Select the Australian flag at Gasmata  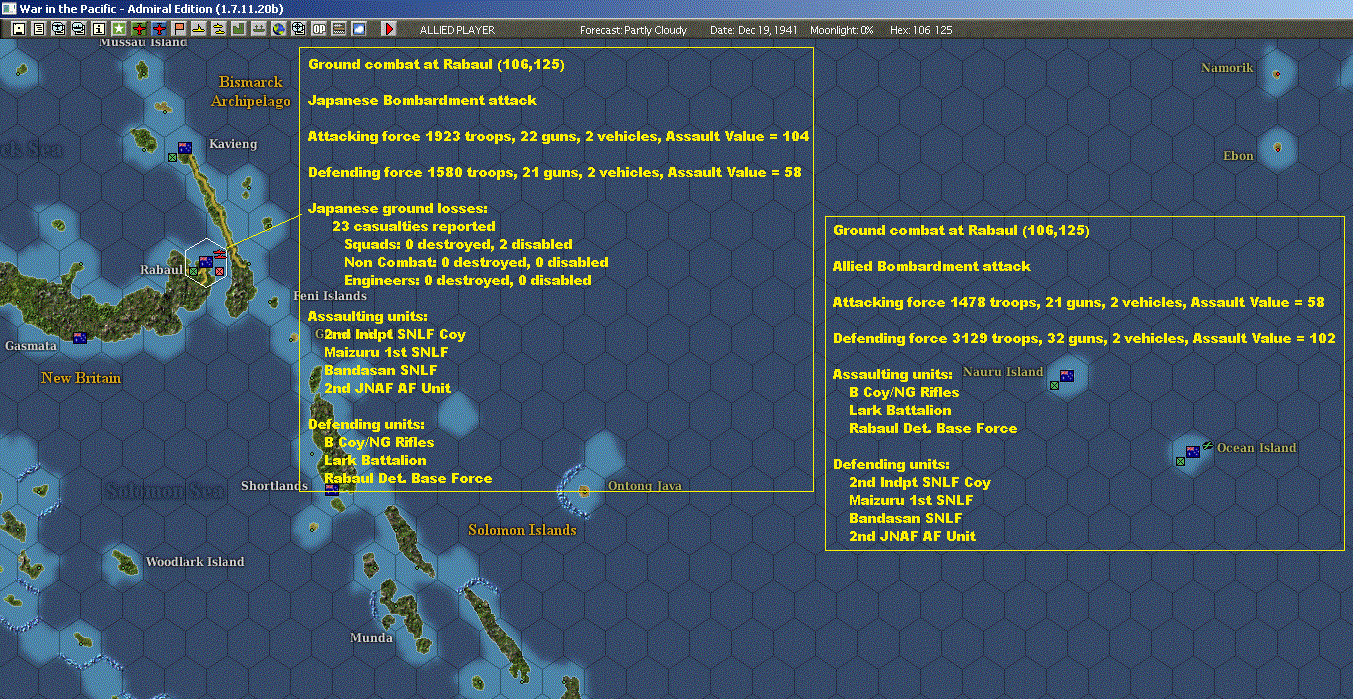click(80, 338)
